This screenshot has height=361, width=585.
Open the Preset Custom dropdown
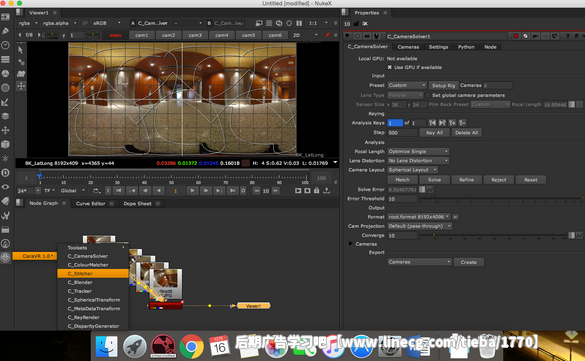pos(406,85)
